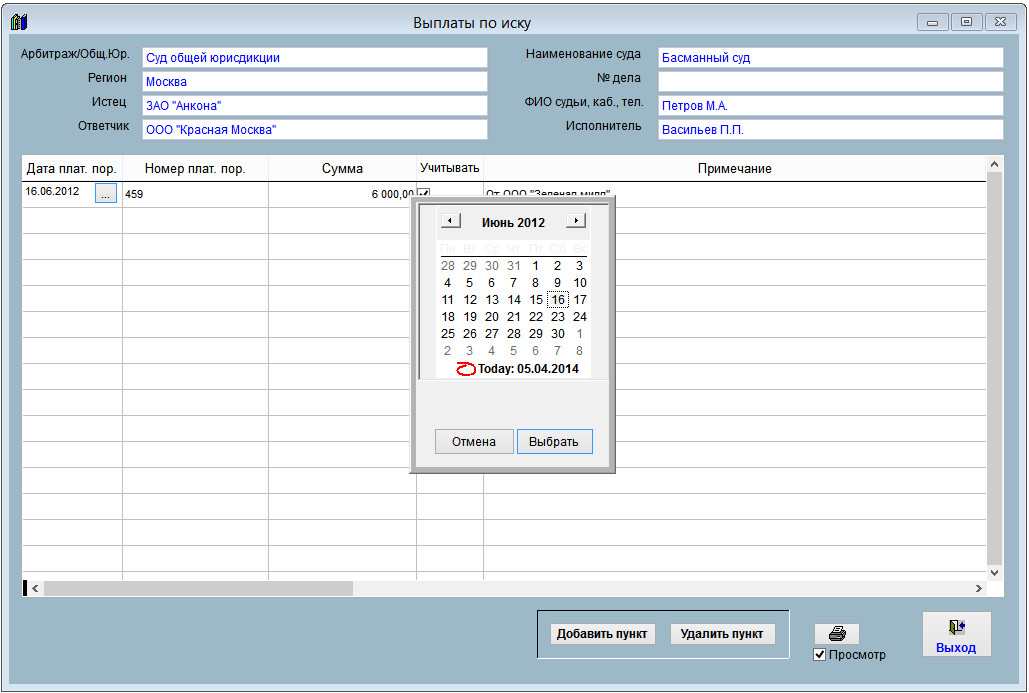Minimize the Выплаты по иску window

coord(932,22)
